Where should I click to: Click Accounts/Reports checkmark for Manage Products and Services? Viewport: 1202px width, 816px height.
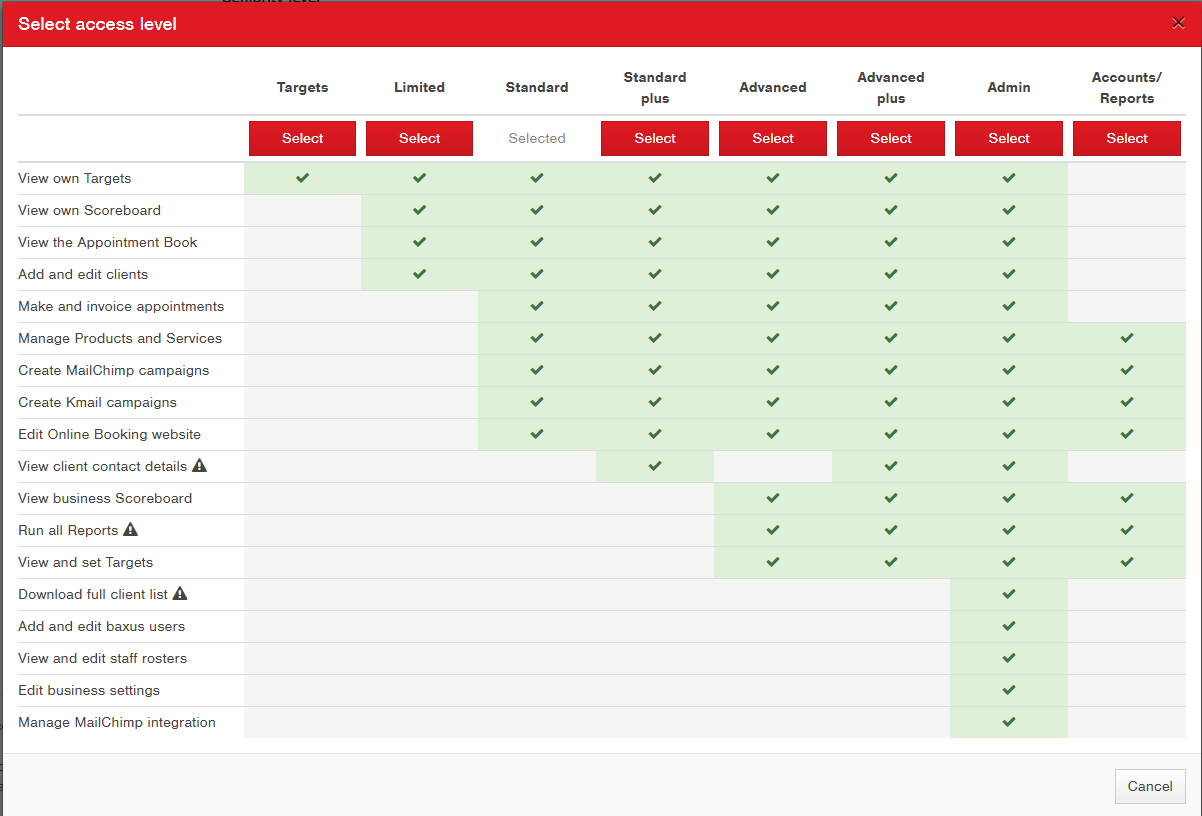(1127, 338)
